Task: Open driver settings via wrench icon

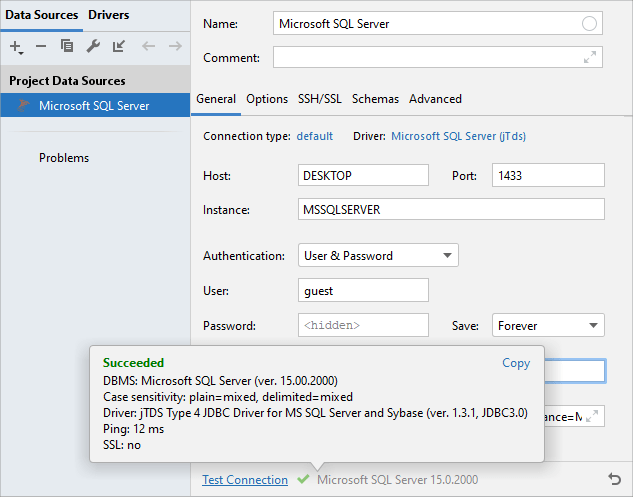Action: tap(93, 46)
